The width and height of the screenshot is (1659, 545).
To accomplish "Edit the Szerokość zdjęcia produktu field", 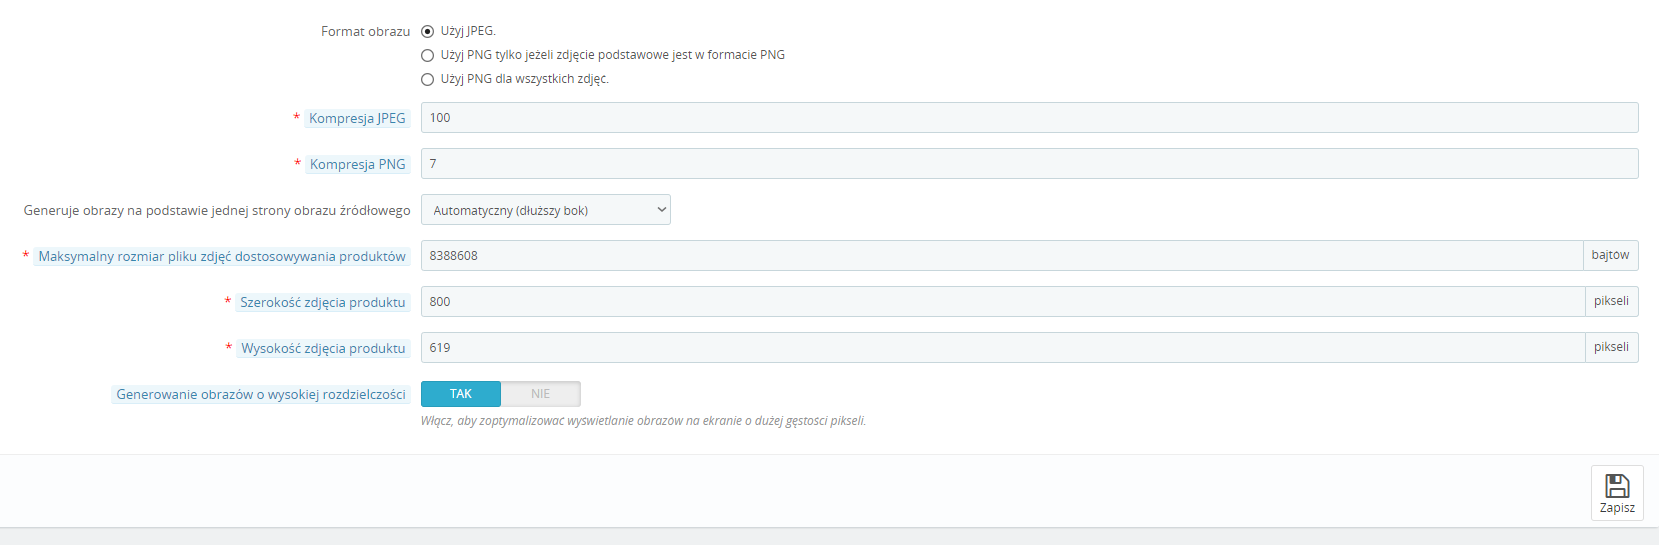I will (1002, 302).
